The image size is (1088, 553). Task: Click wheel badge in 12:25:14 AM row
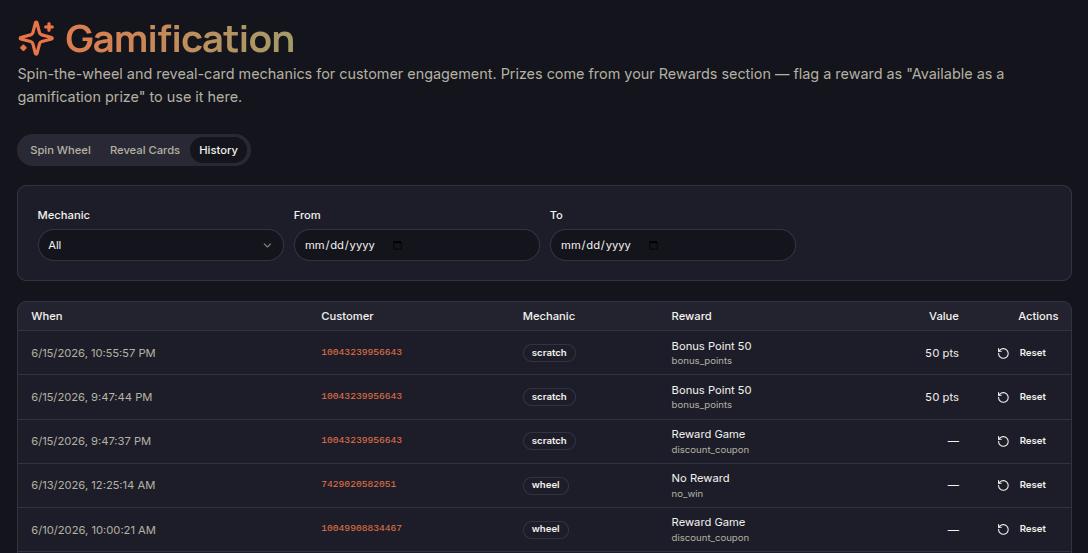(545, 485)
